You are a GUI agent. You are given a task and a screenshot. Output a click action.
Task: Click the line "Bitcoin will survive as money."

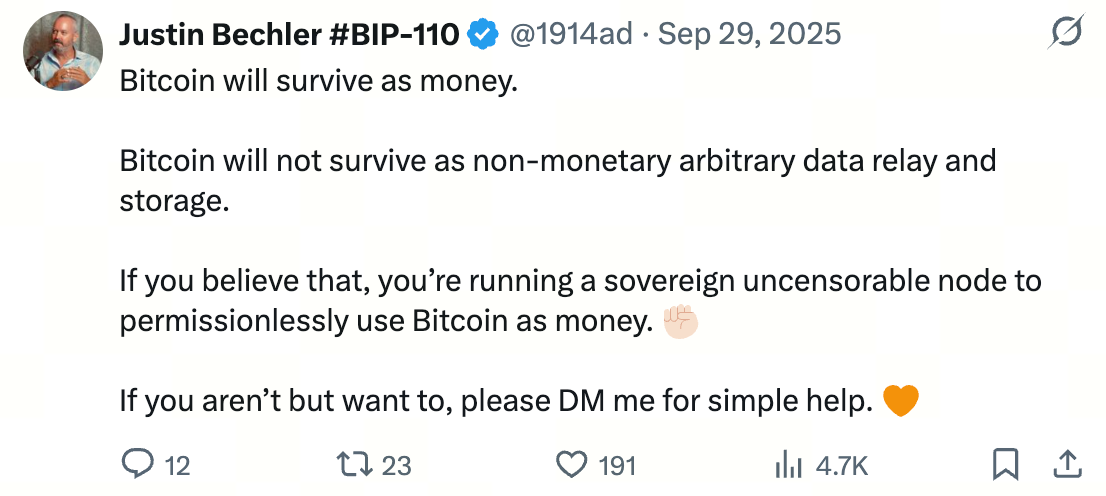click(x=319, y=81)
